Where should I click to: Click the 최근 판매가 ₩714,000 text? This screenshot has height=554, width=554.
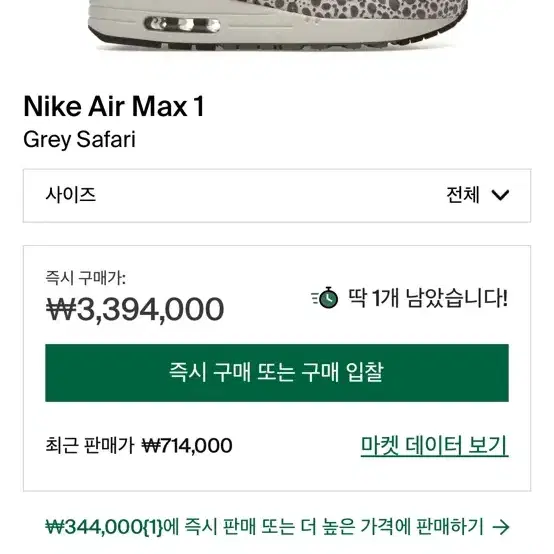click(139, 446)
